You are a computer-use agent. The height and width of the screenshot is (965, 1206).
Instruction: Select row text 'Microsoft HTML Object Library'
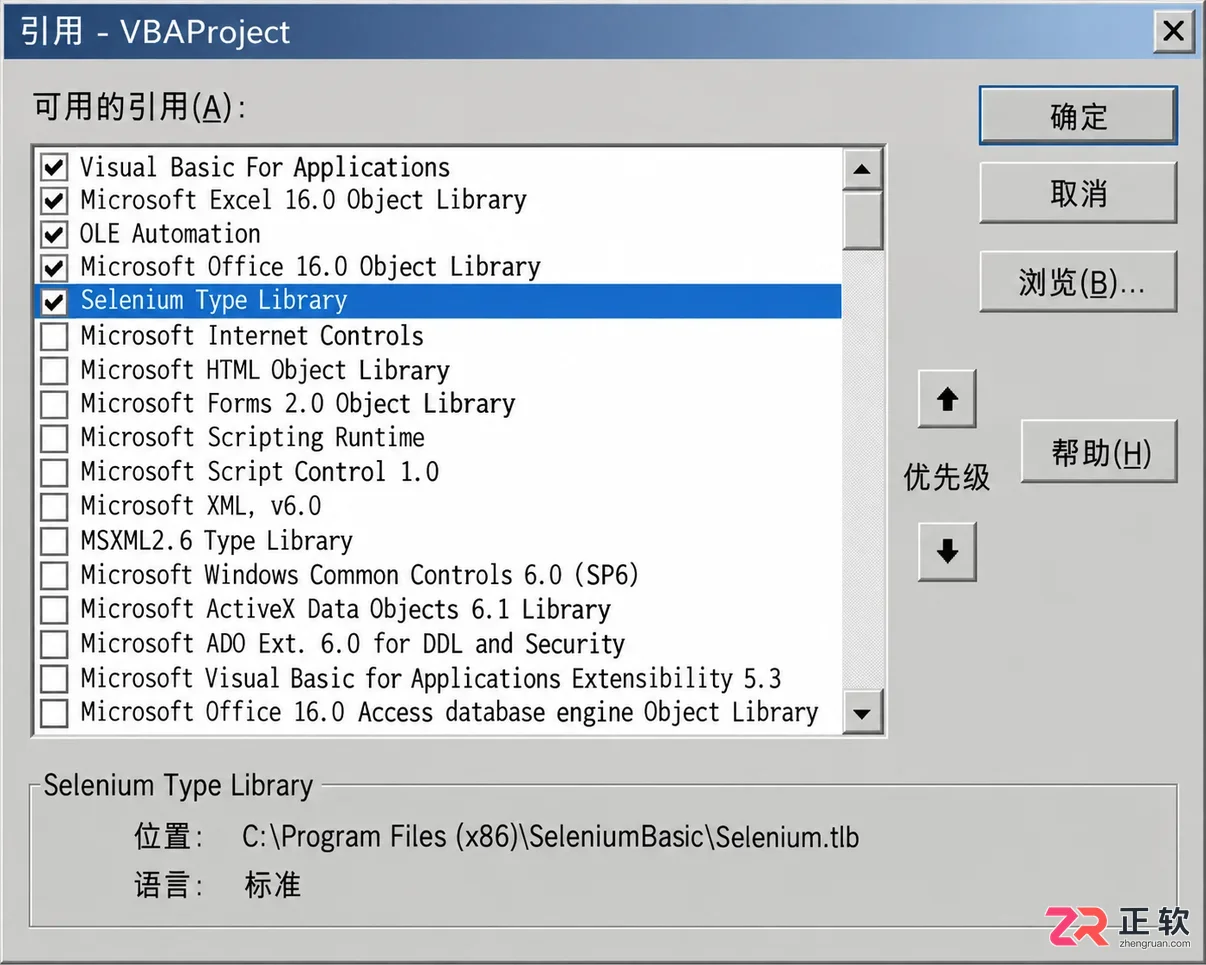pos(265,370)
